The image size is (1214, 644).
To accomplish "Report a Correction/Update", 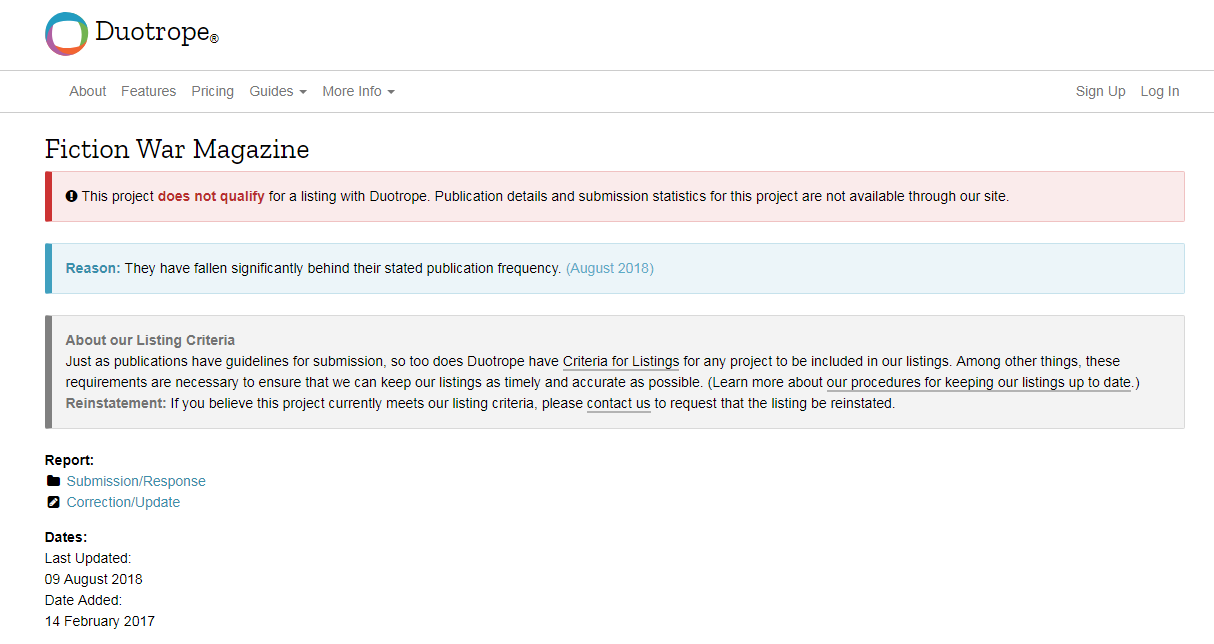I will pyautogui.click(x=123, y=502).
